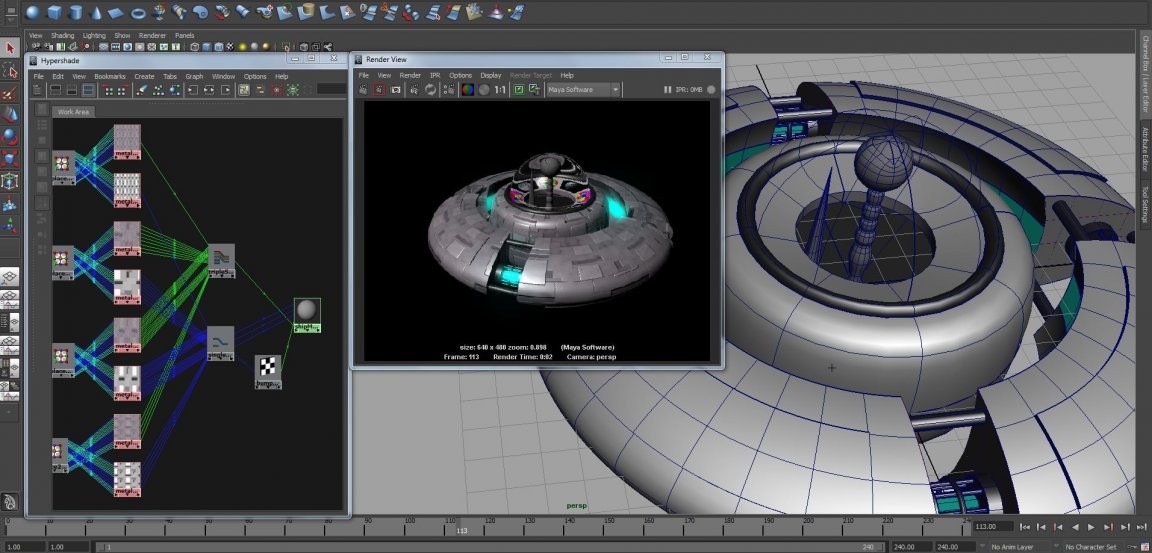
Task: Open the Attribute Editor side tab
Action: click(1145, 151)
